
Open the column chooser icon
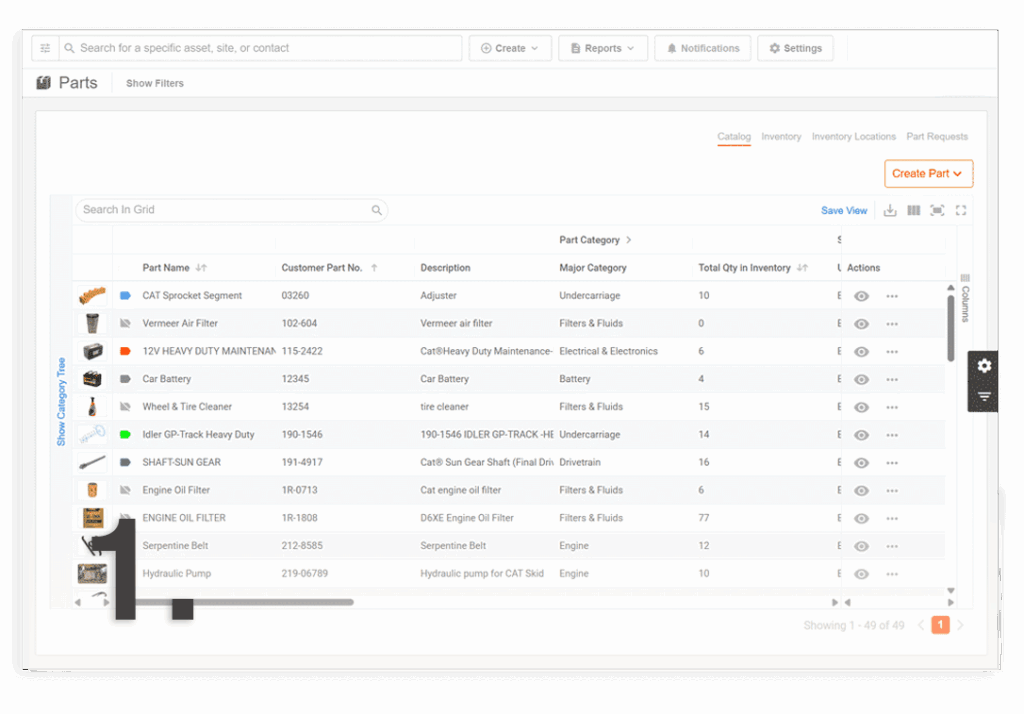913,210
